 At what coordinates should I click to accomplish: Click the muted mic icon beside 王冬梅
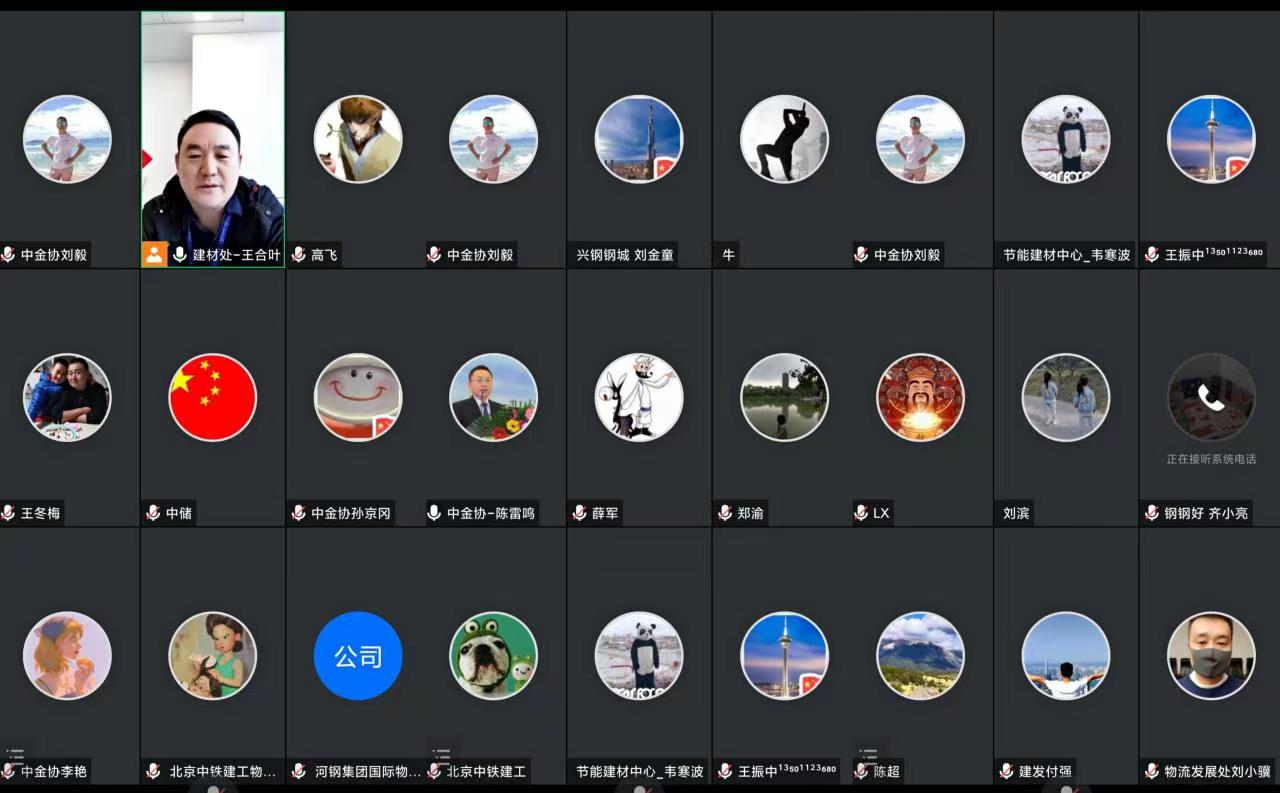[9, 513]
